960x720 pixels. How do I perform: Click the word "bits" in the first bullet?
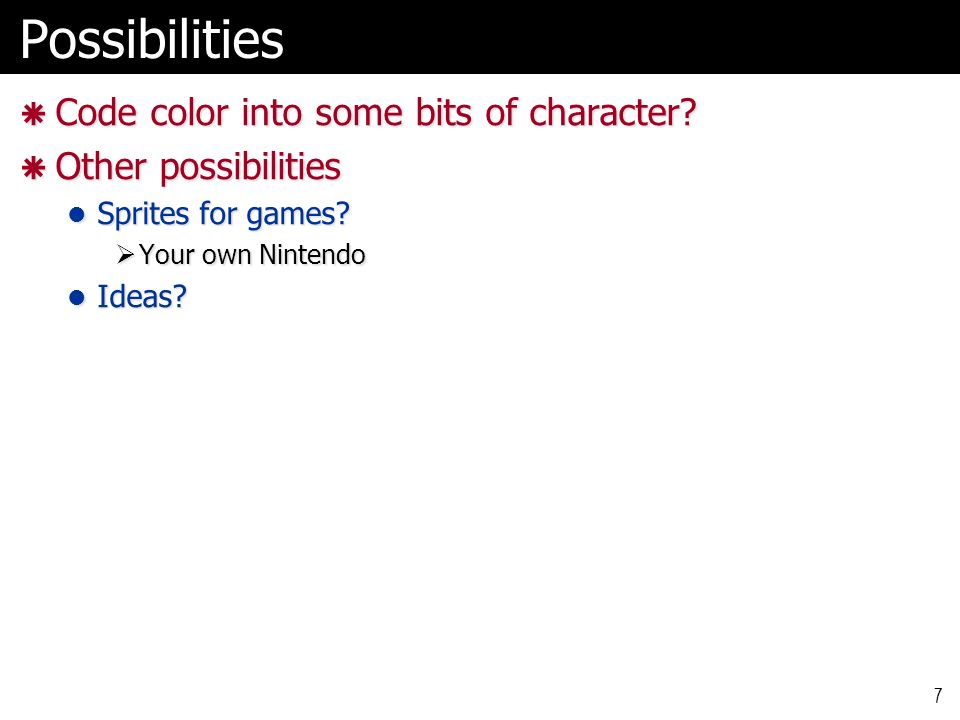click(444, 113)
